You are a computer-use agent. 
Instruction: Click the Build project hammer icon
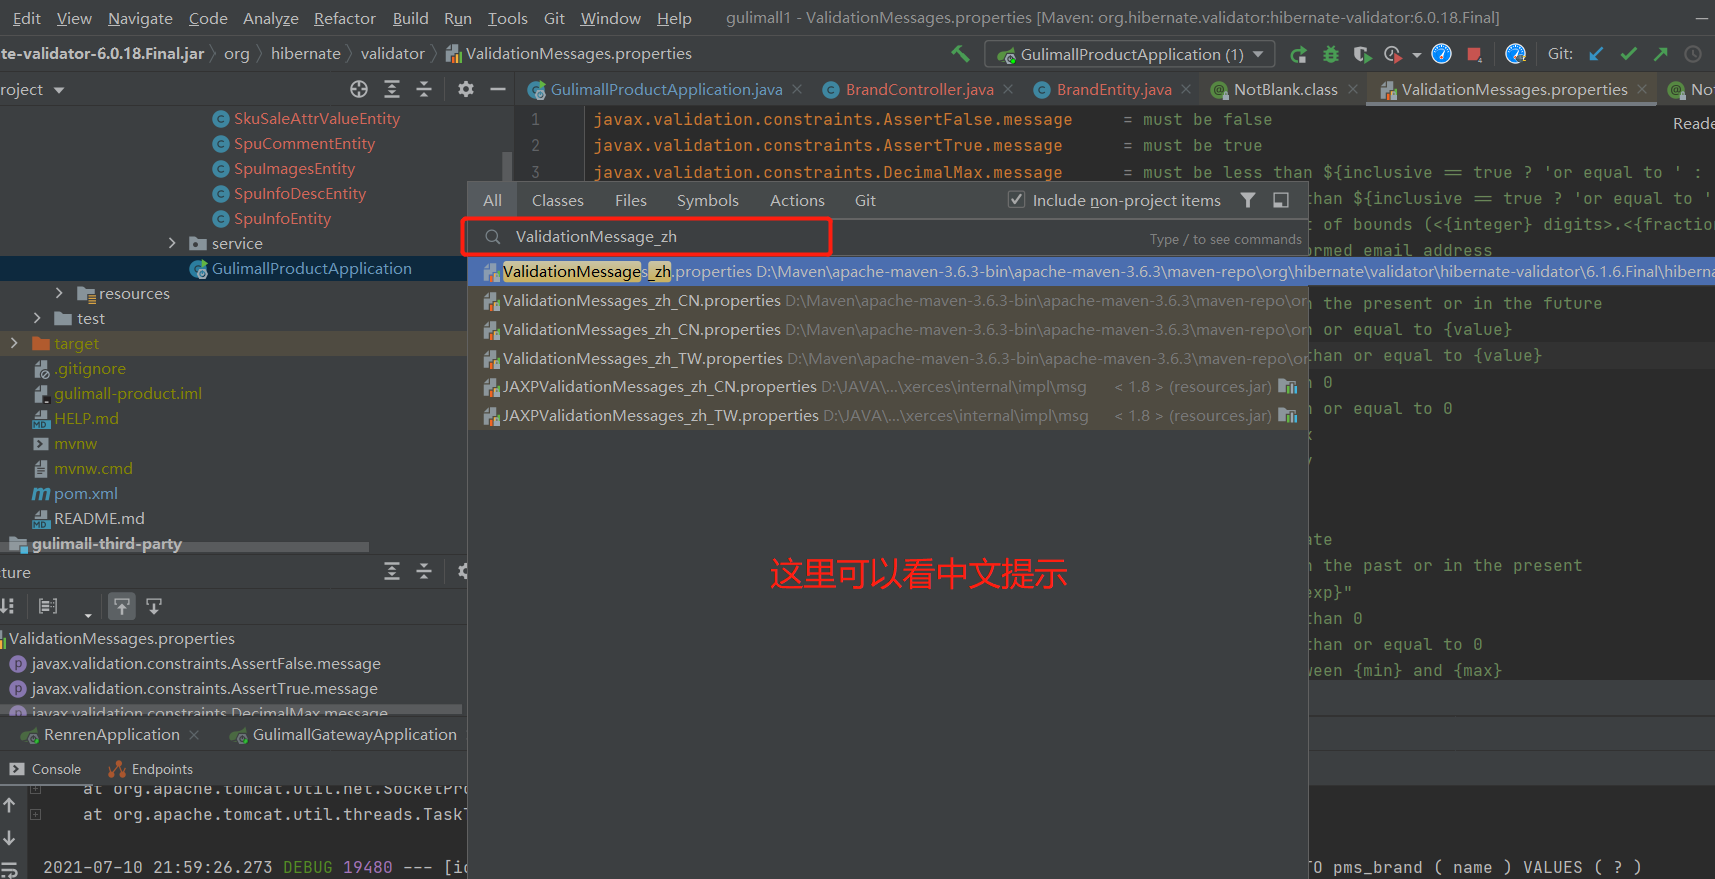click(961, 54)
